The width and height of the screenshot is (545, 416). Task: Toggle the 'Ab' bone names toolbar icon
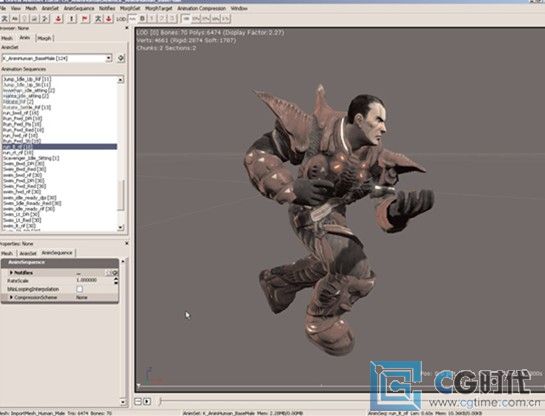pos(15,19)
